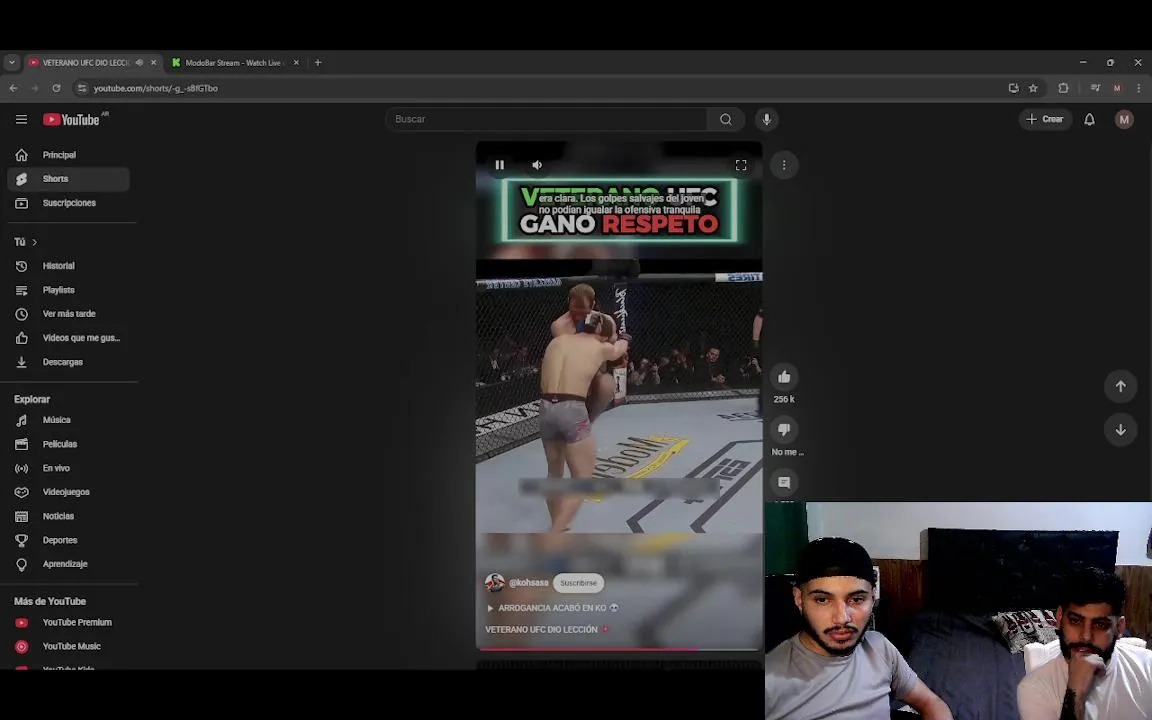The width and height of the screenshot is (1152, 720).
Task: Switch to the ModoBar Stream browser tab
Action: [234, 62]
